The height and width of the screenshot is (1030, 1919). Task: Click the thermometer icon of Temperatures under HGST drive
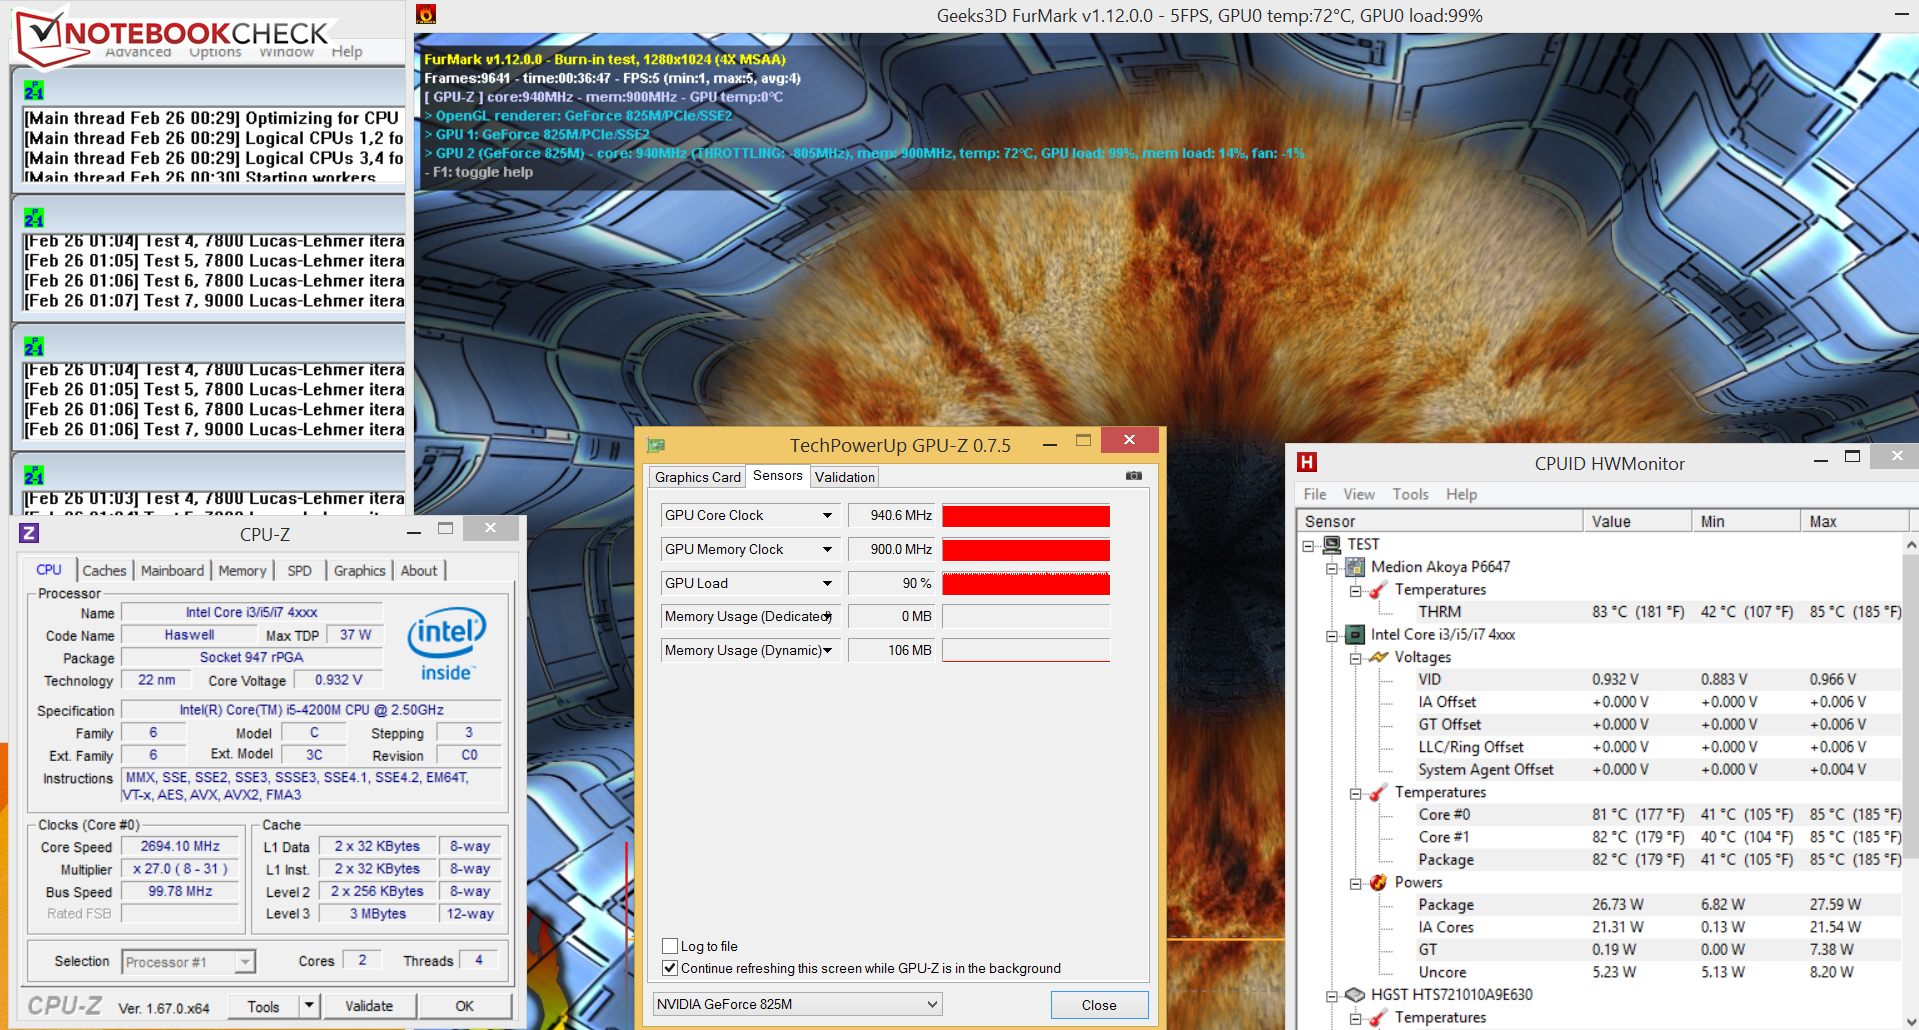coord(1379,1018)
